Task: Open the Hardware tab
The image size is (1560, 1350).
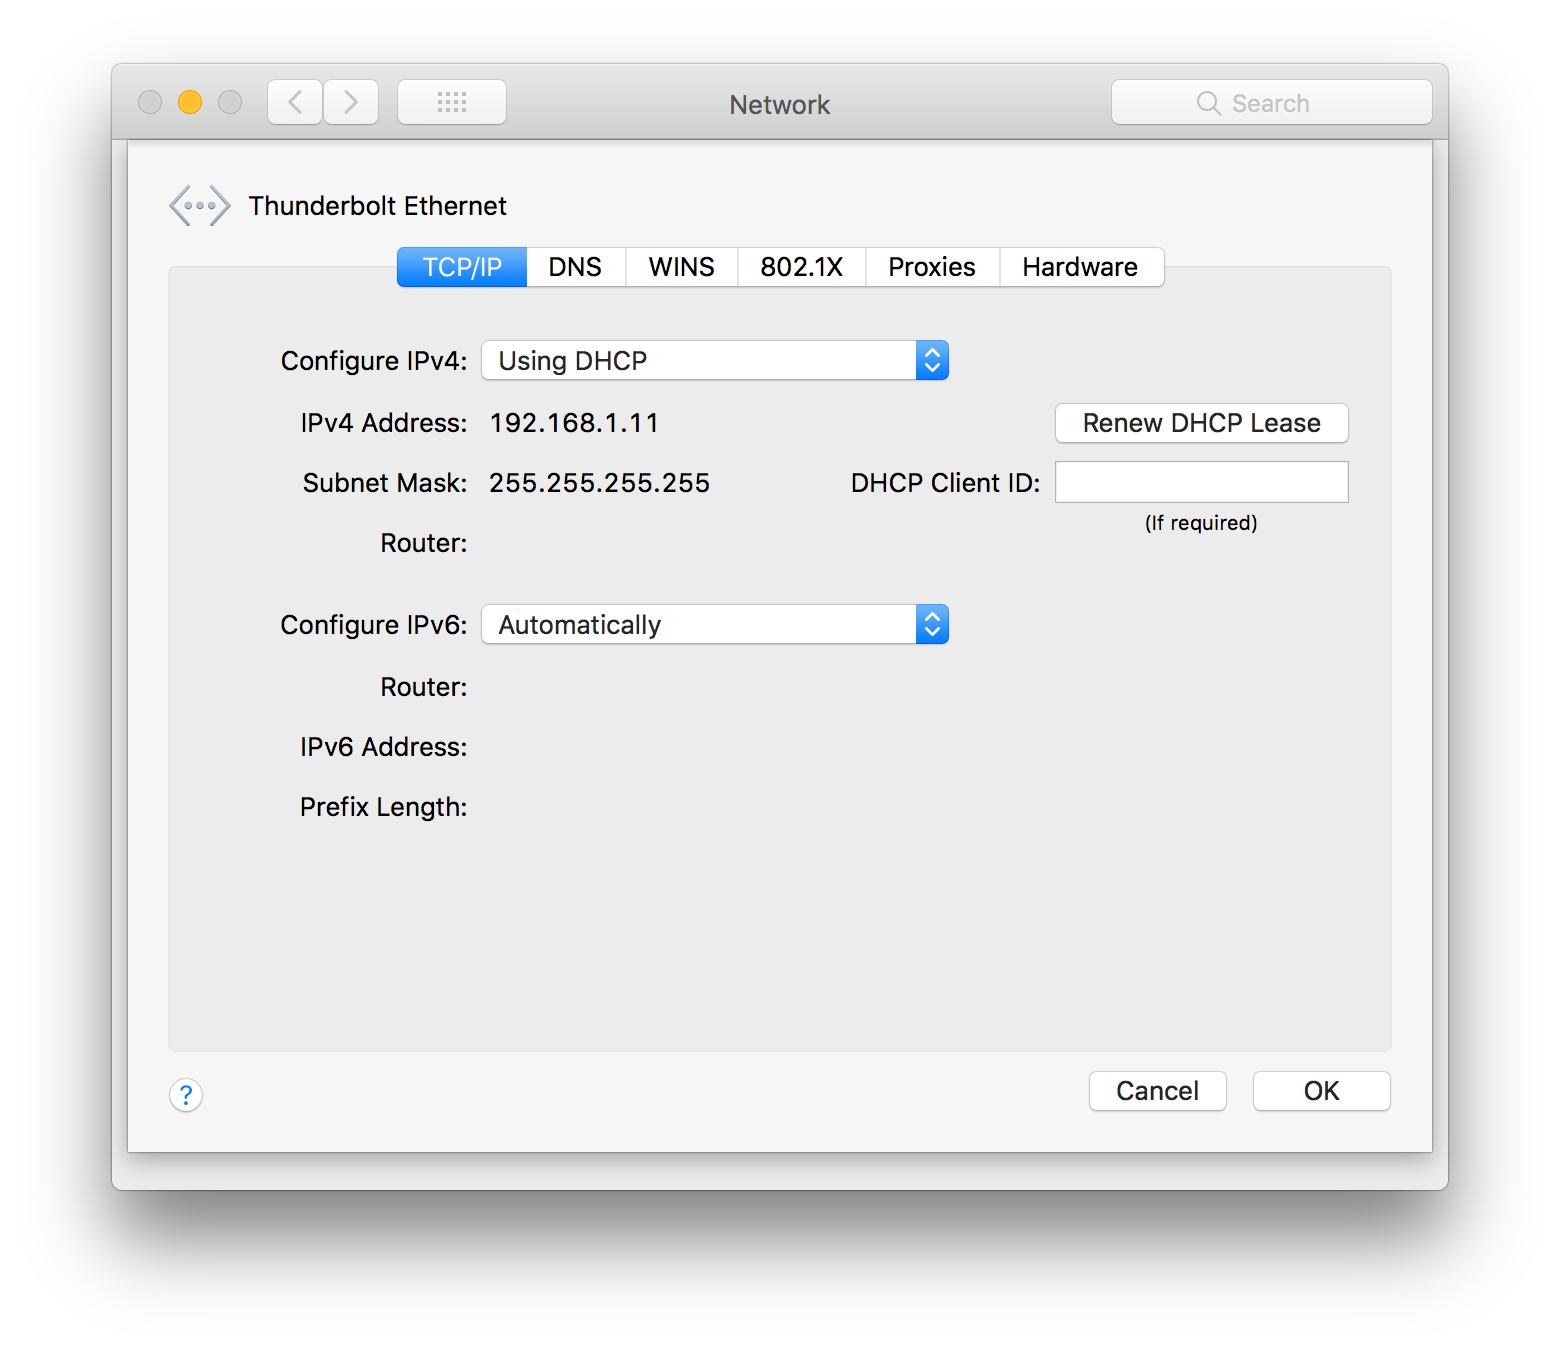Action: tap(1081, 267)
